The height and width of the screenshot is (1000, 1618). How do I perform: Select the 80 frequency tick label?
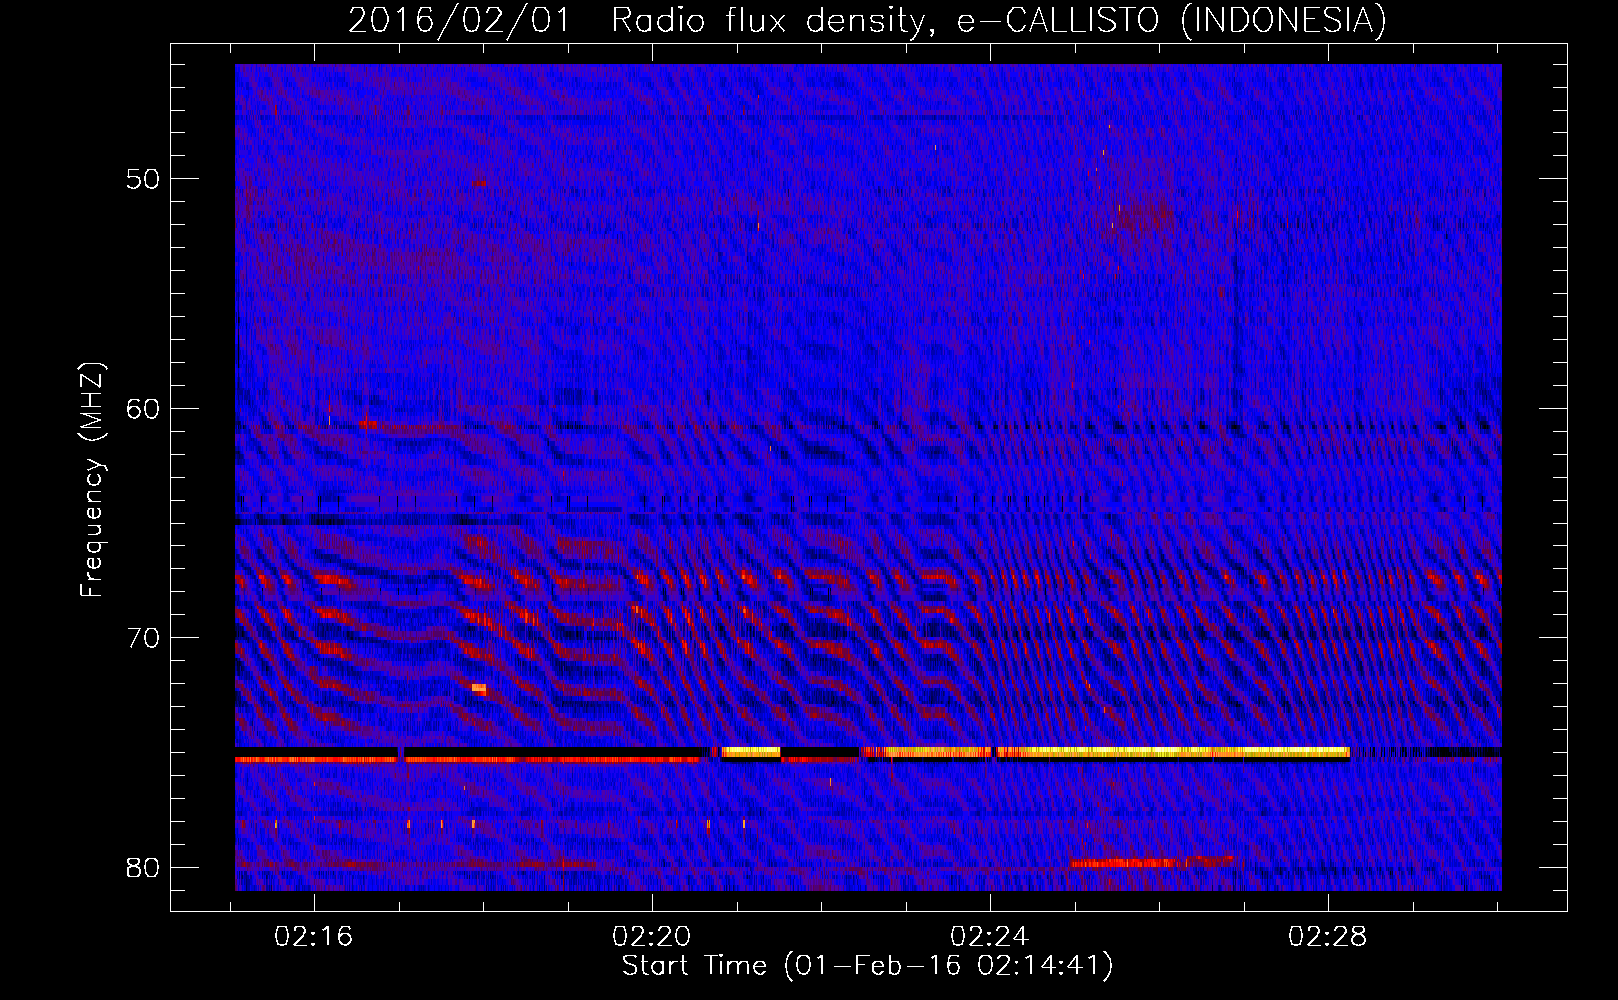click(x=143, y=867)
